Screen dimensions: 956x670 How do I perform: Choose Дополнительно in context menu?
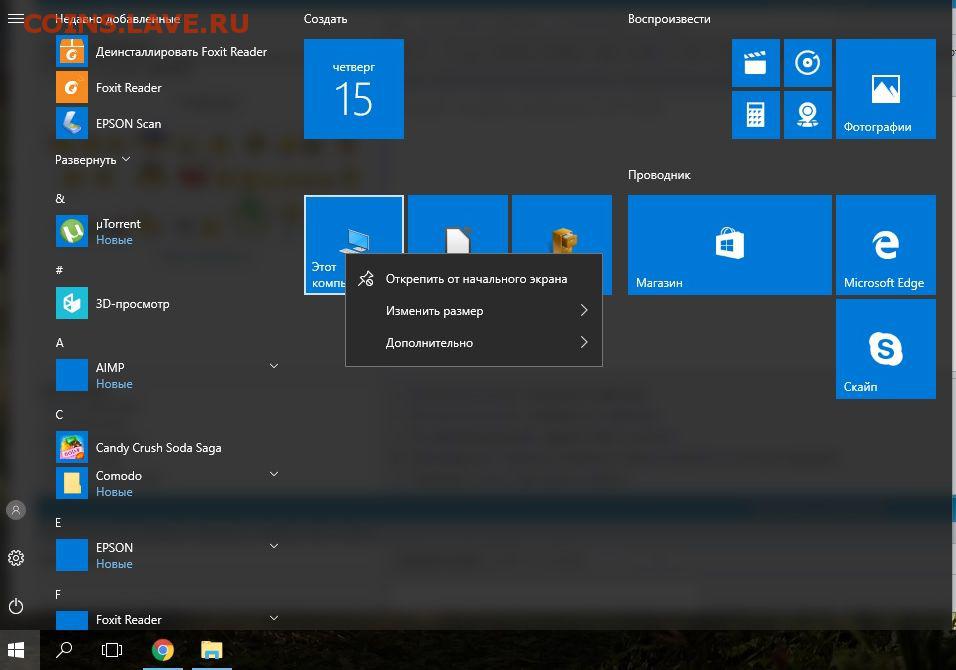pos(474,342)
